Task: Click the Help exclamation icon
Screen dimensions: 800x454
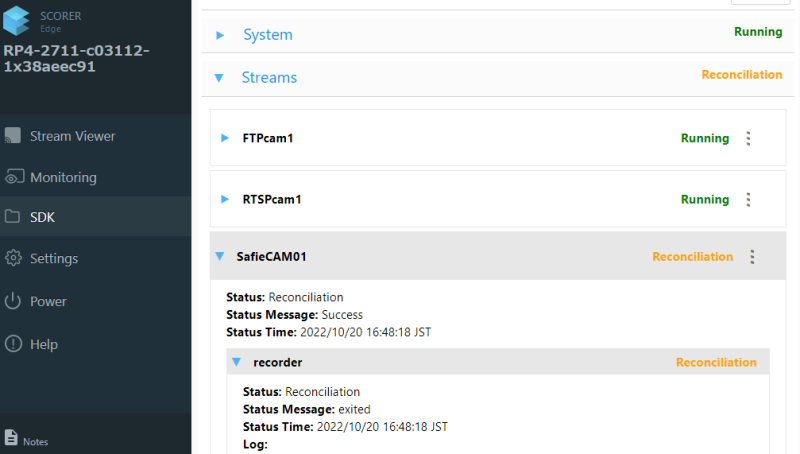Action: pos(13,344)
